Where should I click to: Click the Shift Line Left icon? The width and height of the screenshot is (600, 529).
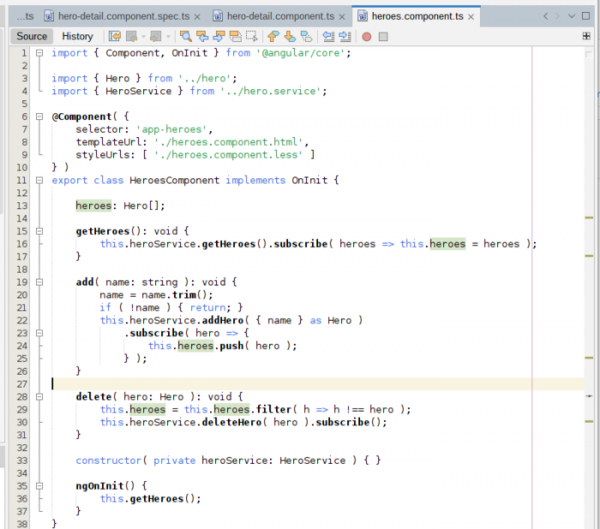coord(326,36)
